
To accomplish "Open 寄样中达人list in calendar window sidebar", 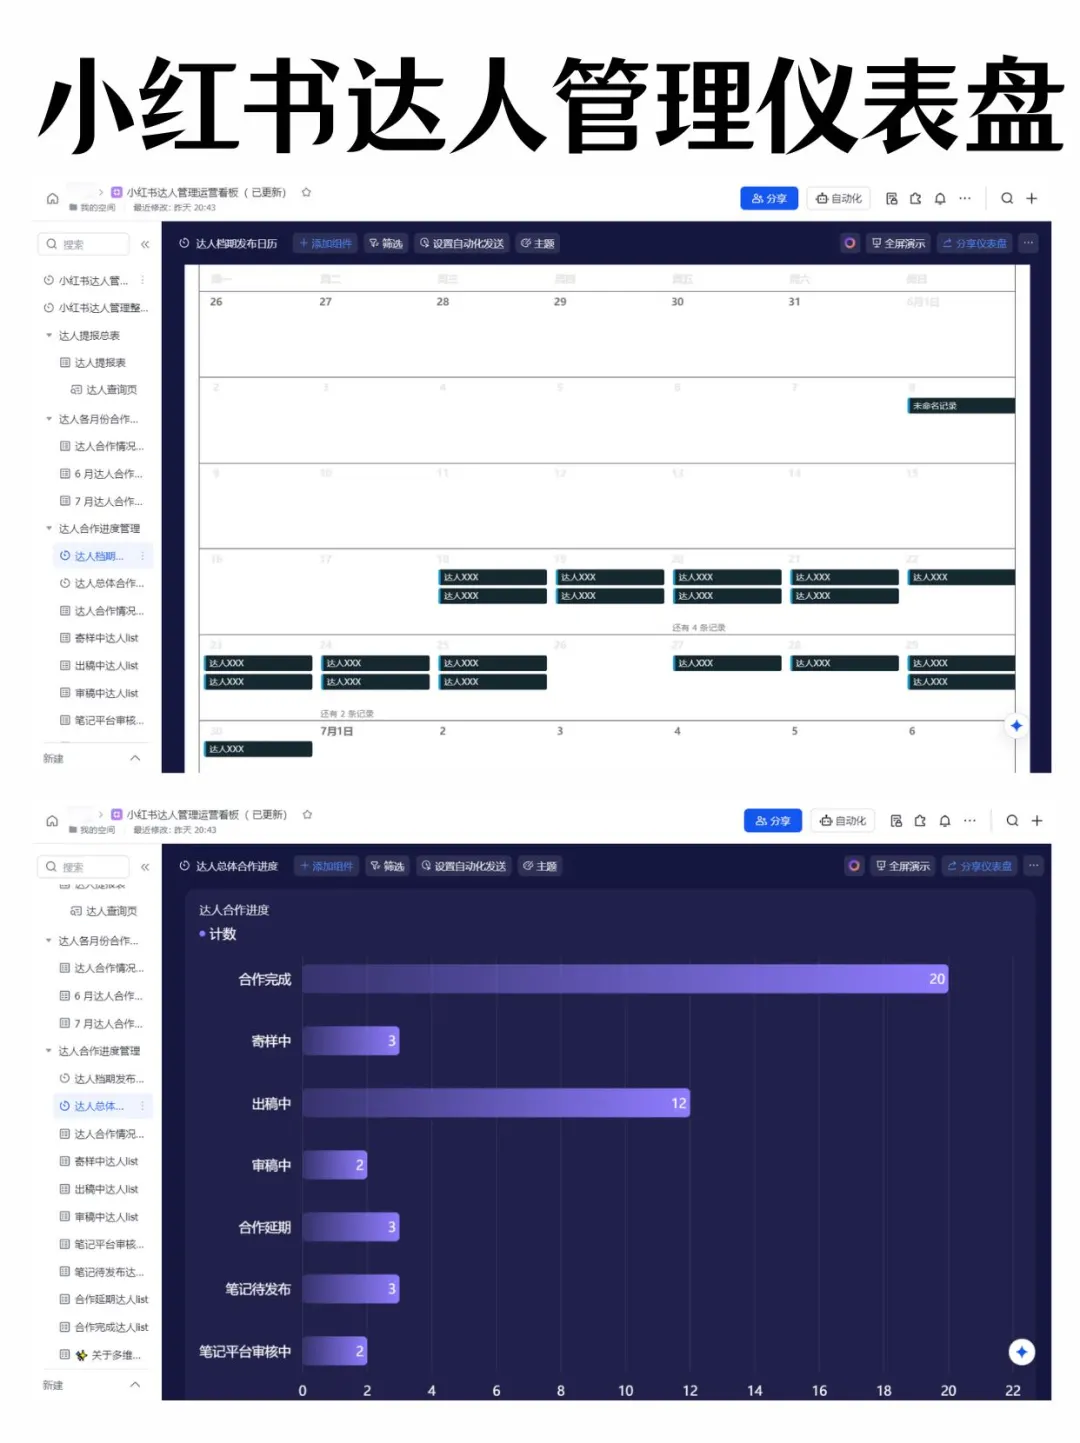I will (x=99, y=638).
